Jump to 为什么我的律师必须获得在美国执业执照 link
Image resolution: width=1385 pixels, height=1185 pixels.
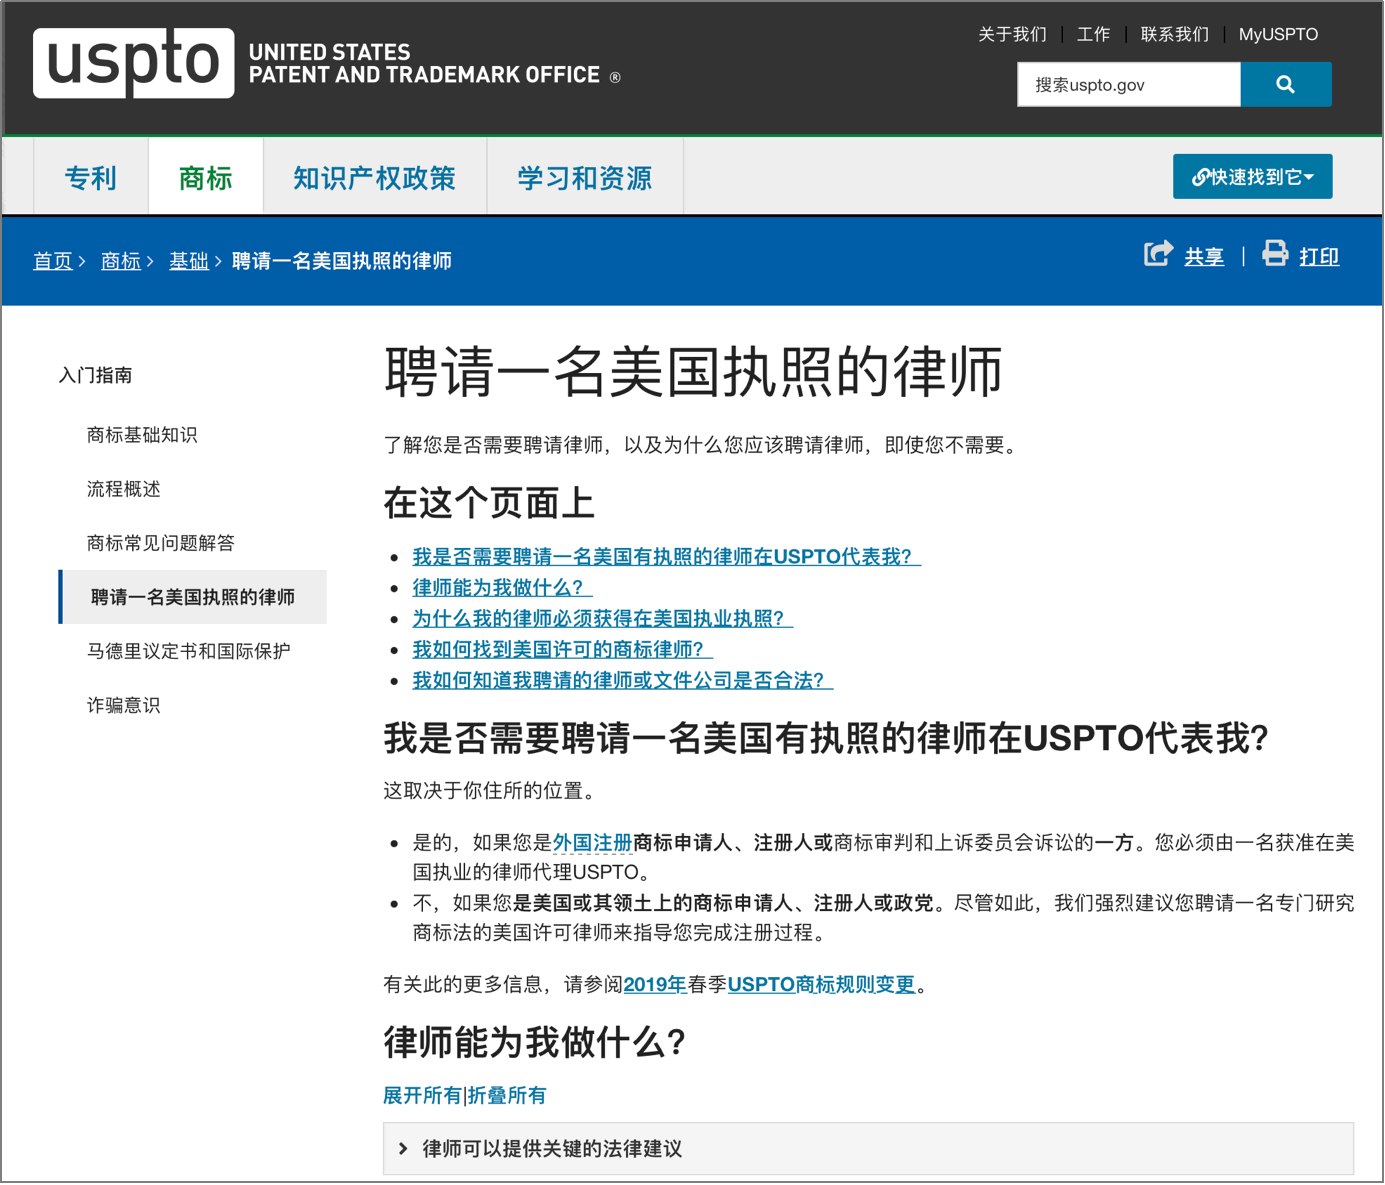click(x=602, y=618)
